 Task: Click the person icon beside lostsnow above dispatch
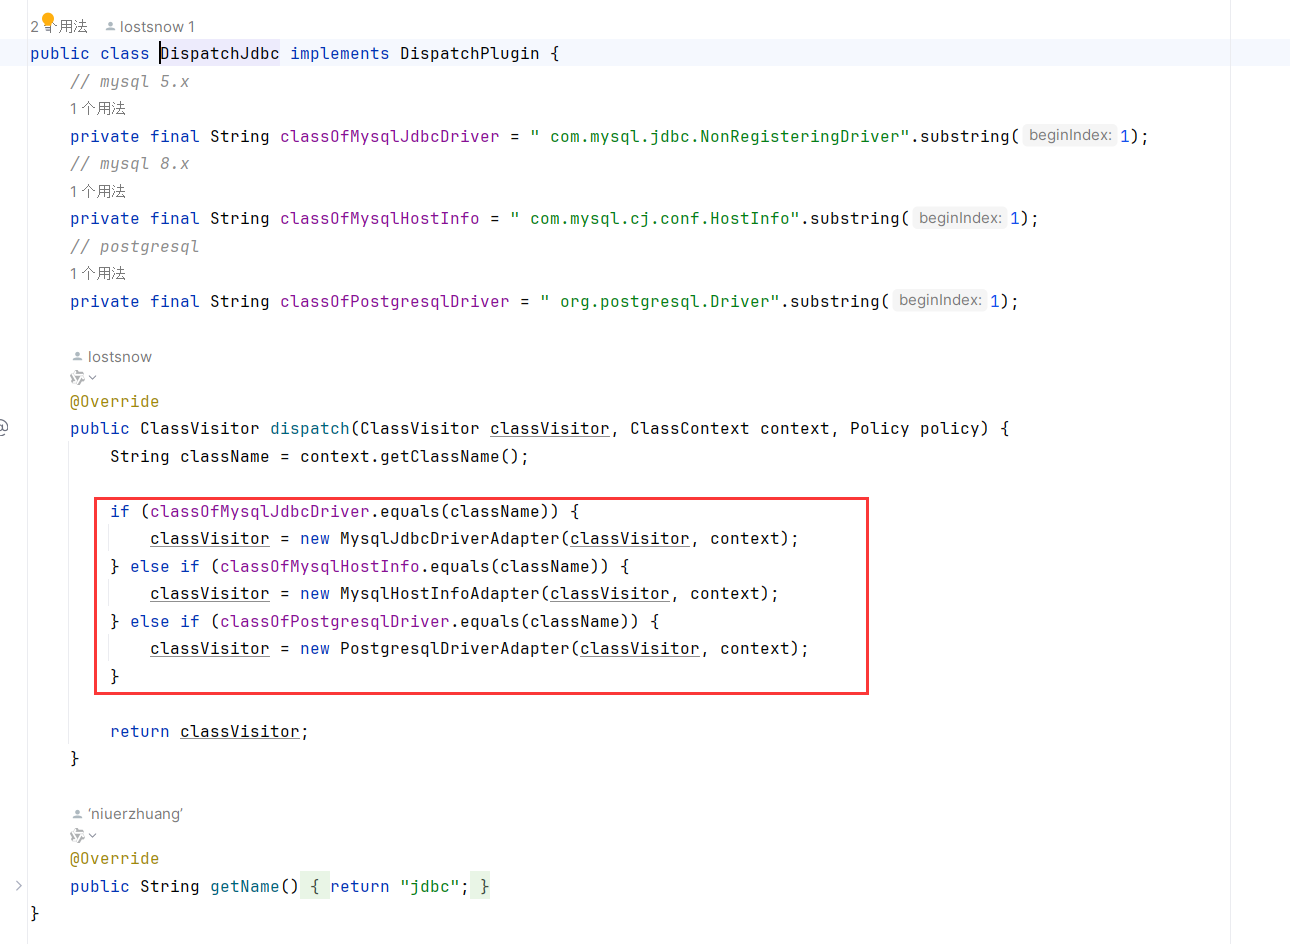click(77, 357)
